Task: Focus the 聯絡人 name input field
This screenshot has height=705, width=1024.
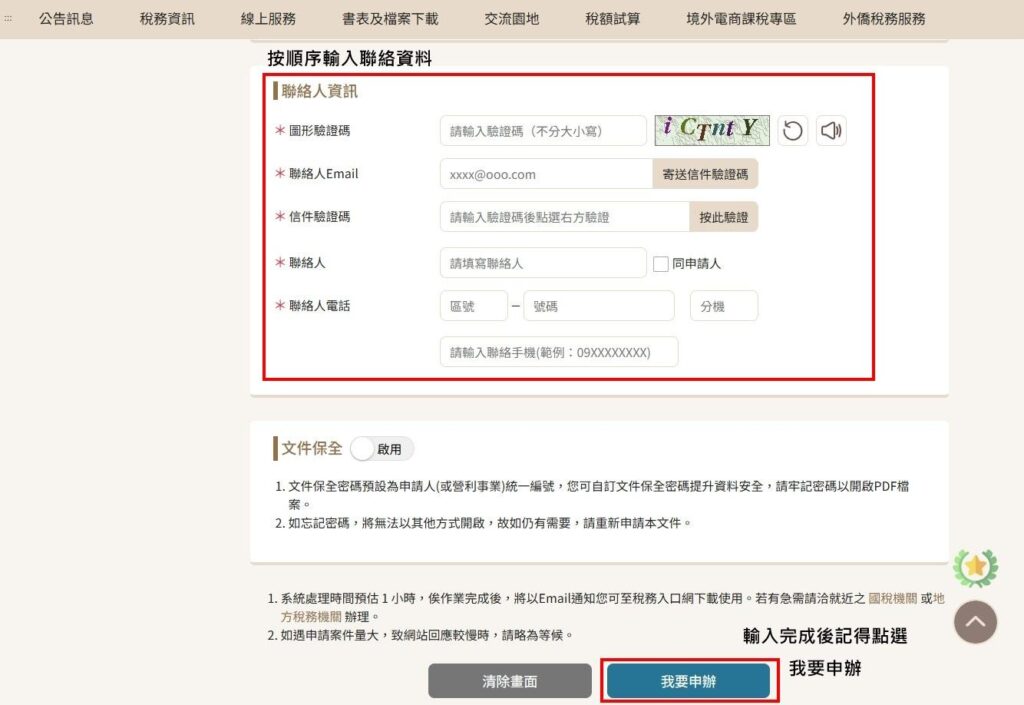Action: pyautogui.click(x=543, y=263)
